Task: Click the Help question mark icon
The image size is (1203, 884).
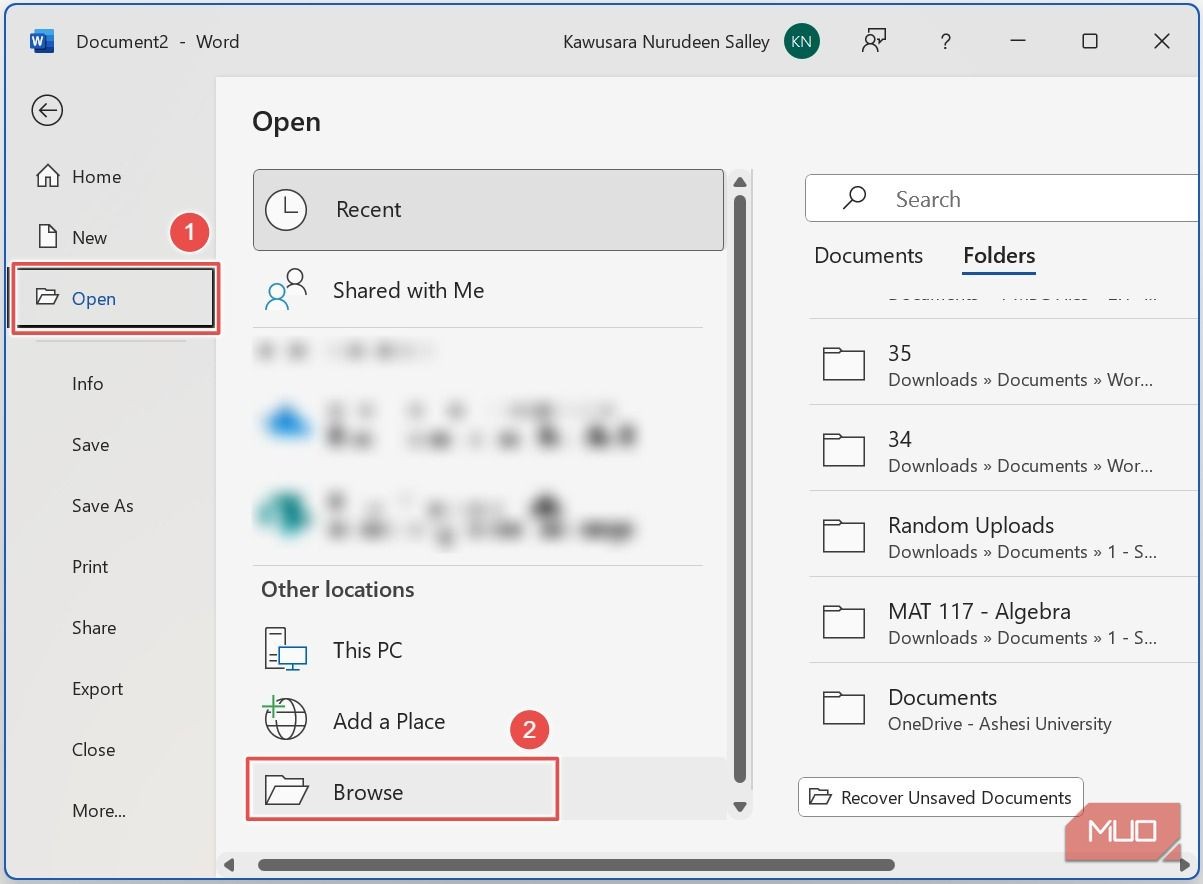Action: point(946,42)
